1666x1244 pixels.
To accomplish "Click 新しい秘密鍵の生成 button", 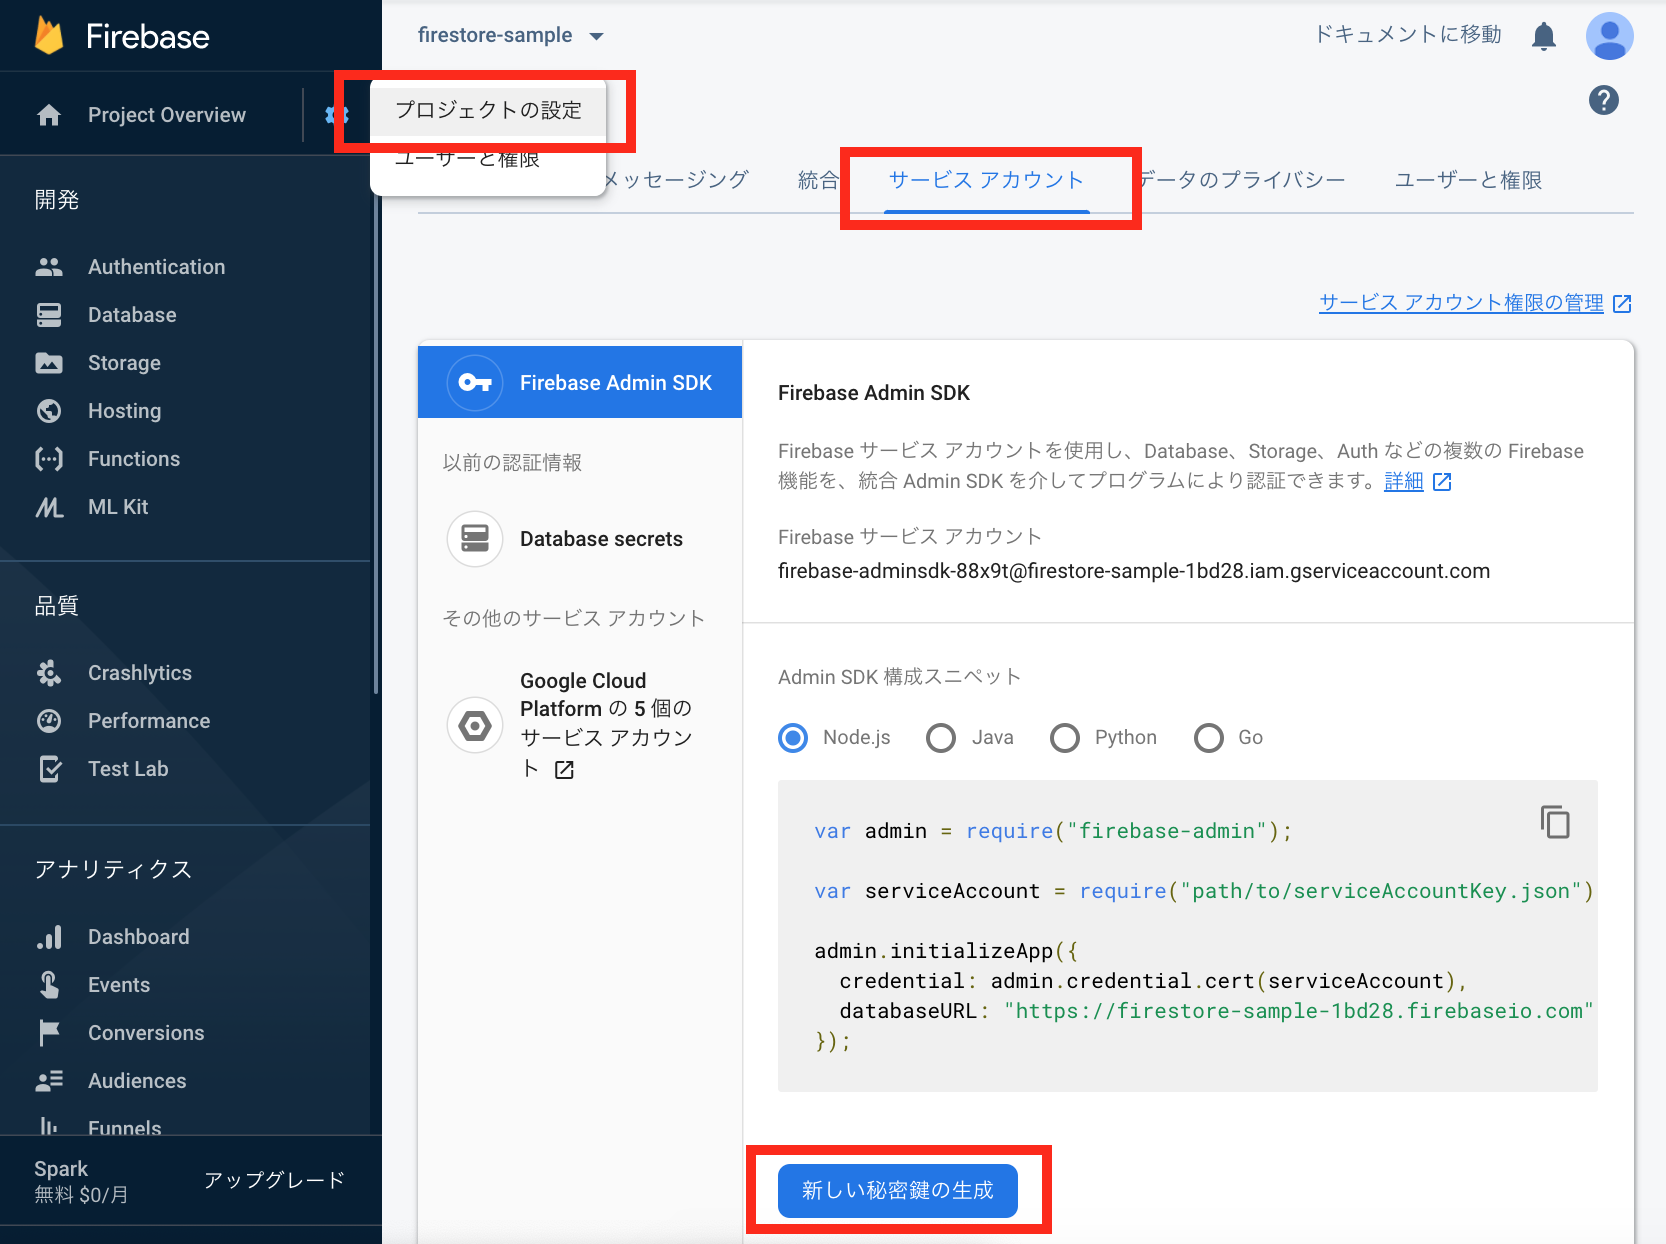I will [x=898, y=1190].
